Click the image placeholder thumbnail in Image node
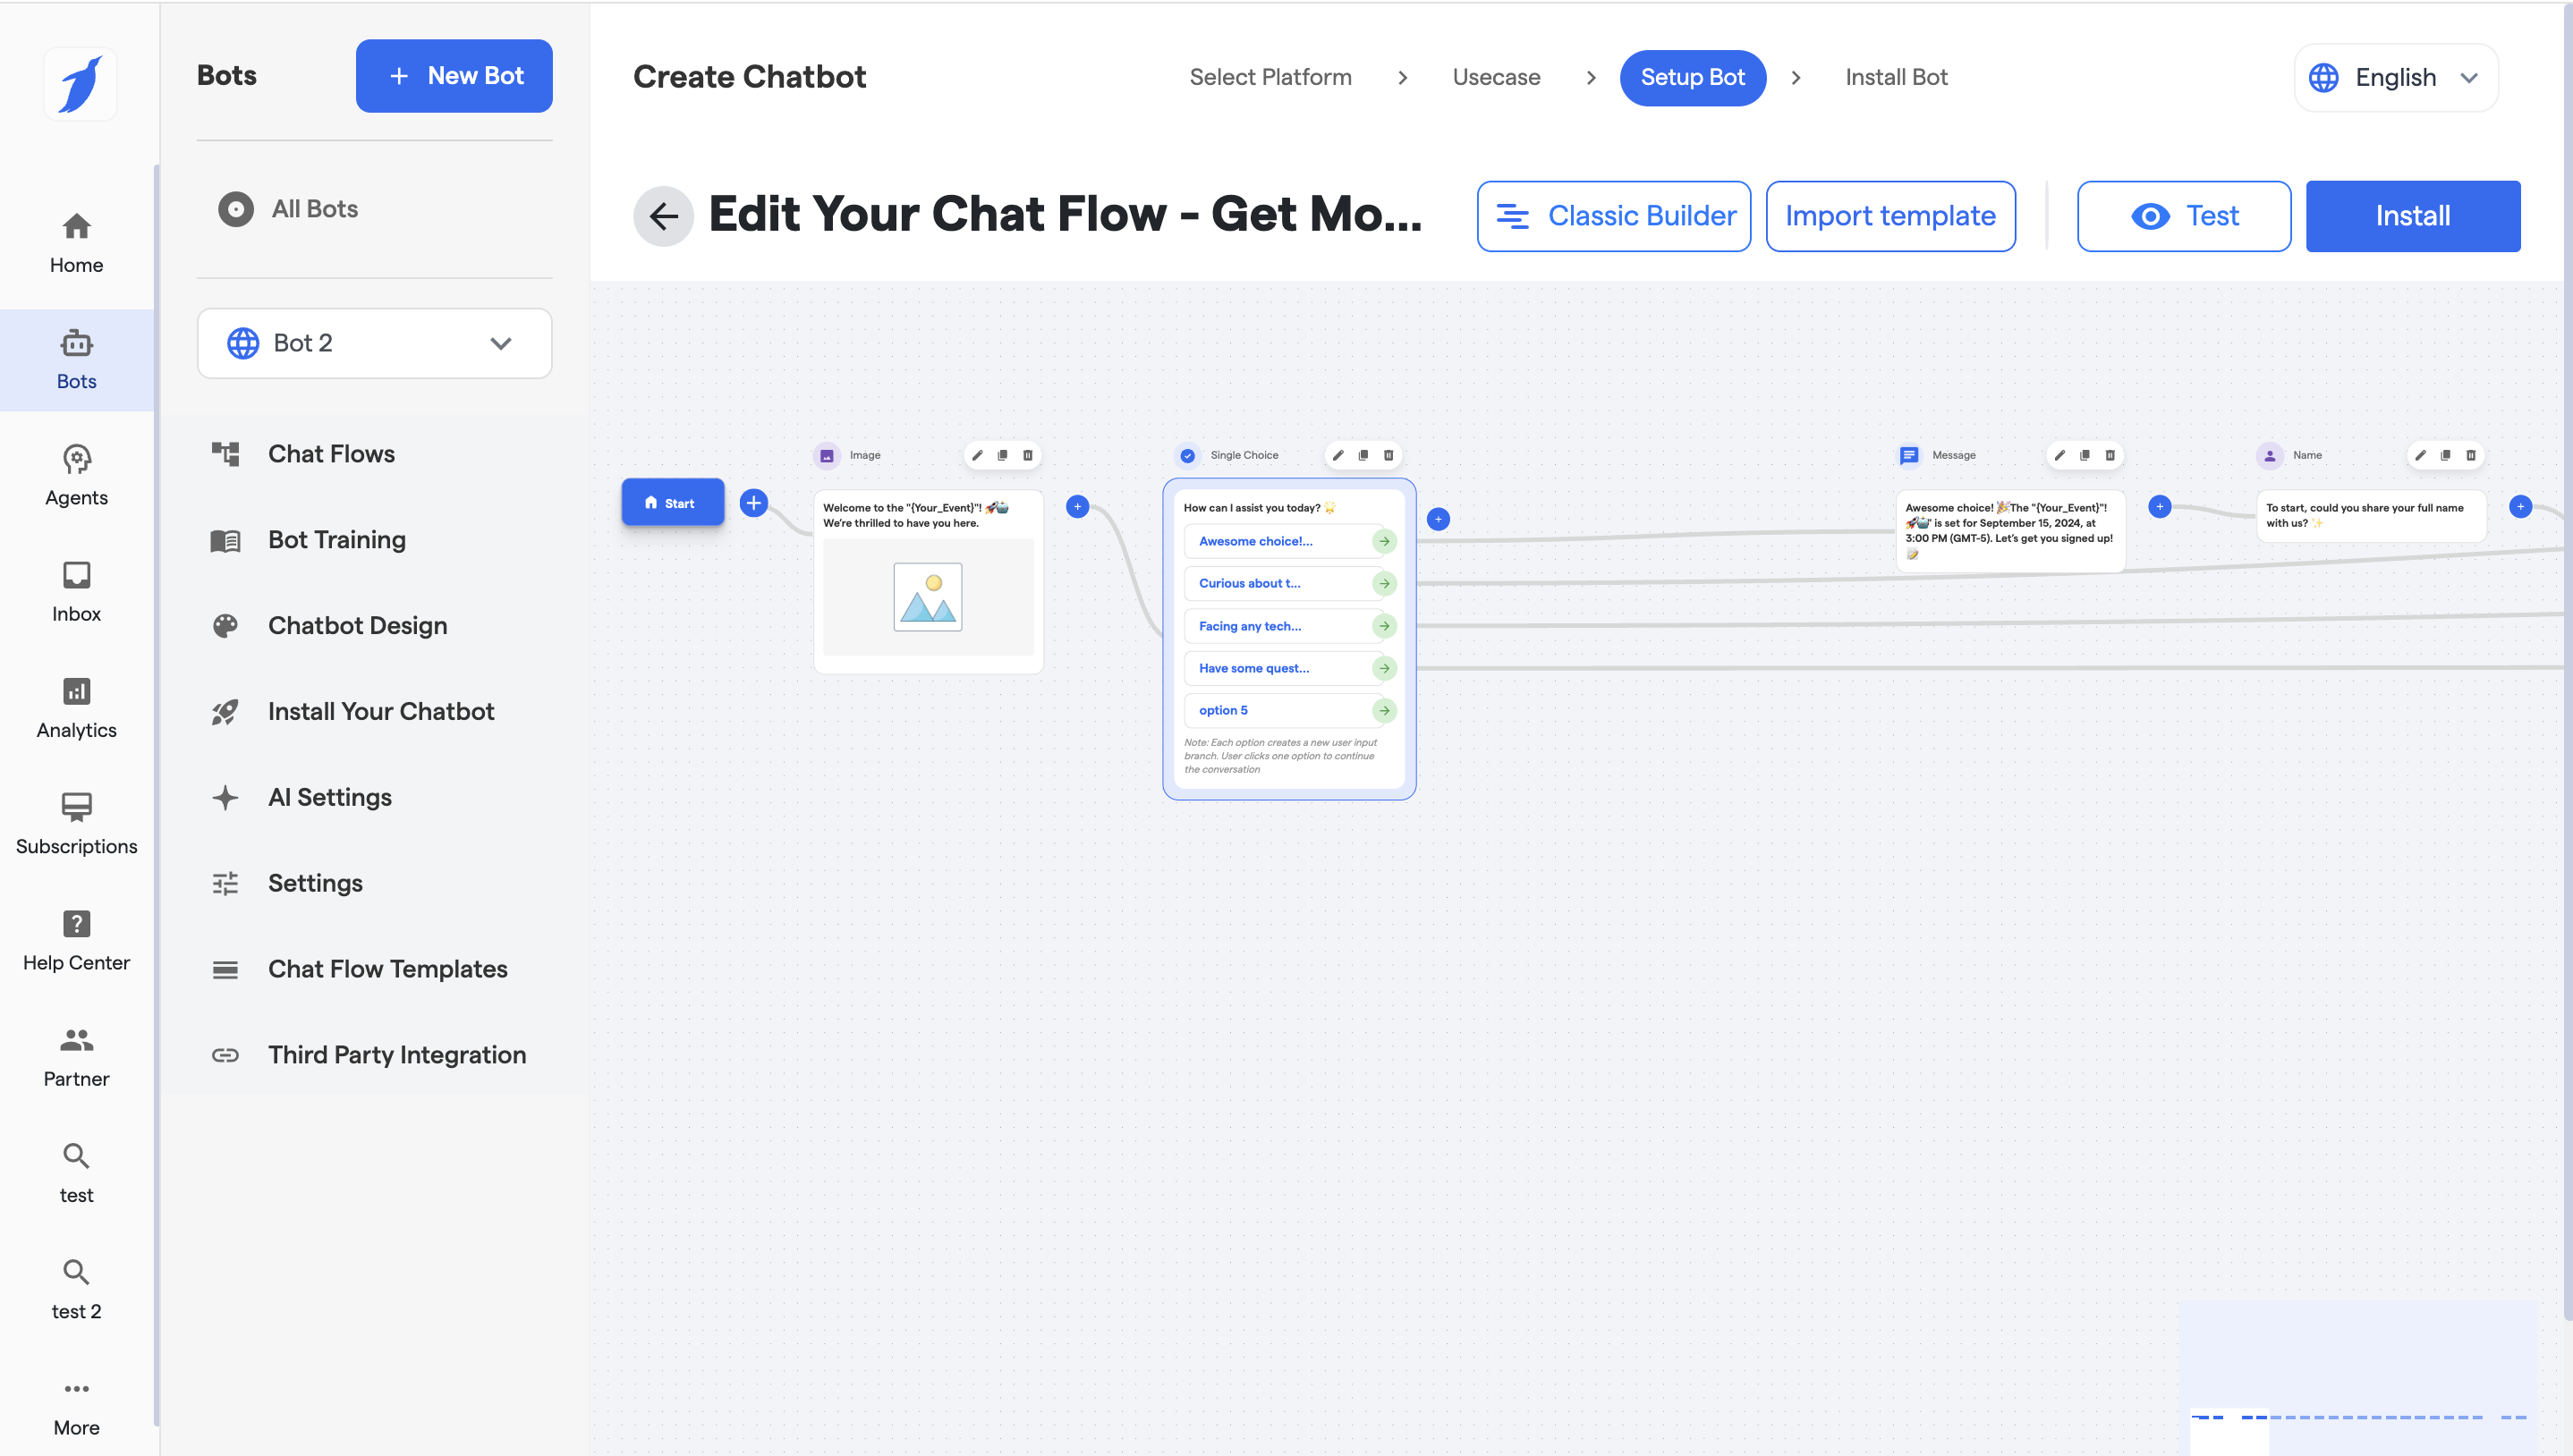 point(927,597)
